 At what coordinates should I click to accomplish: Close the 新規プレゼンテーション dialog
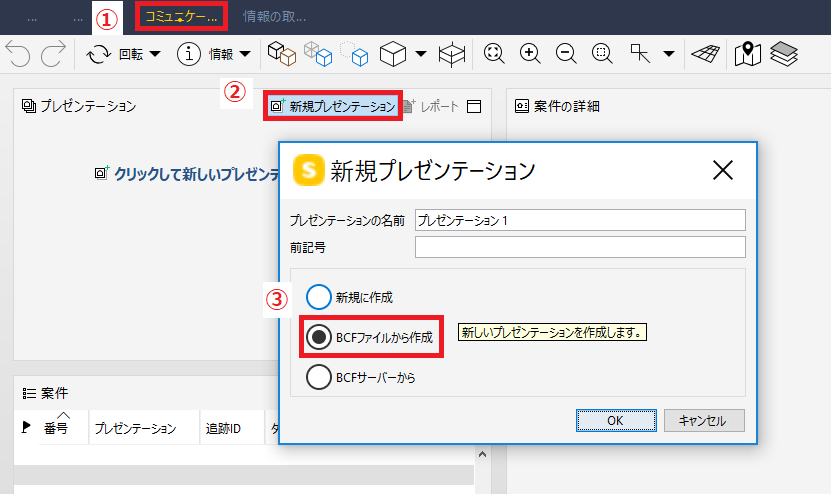click(723, 170)
